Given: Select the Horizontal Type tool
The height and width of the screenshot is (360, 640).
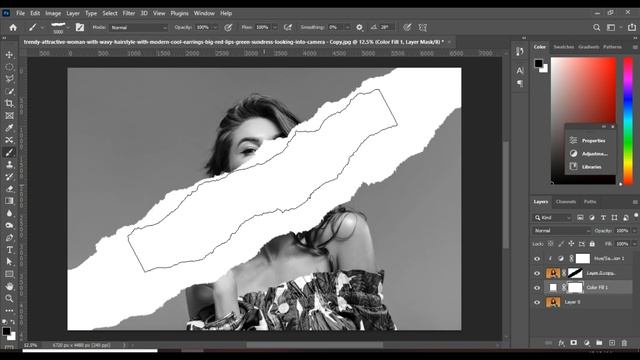Looking at the screenshot, I should coord(9,250).
